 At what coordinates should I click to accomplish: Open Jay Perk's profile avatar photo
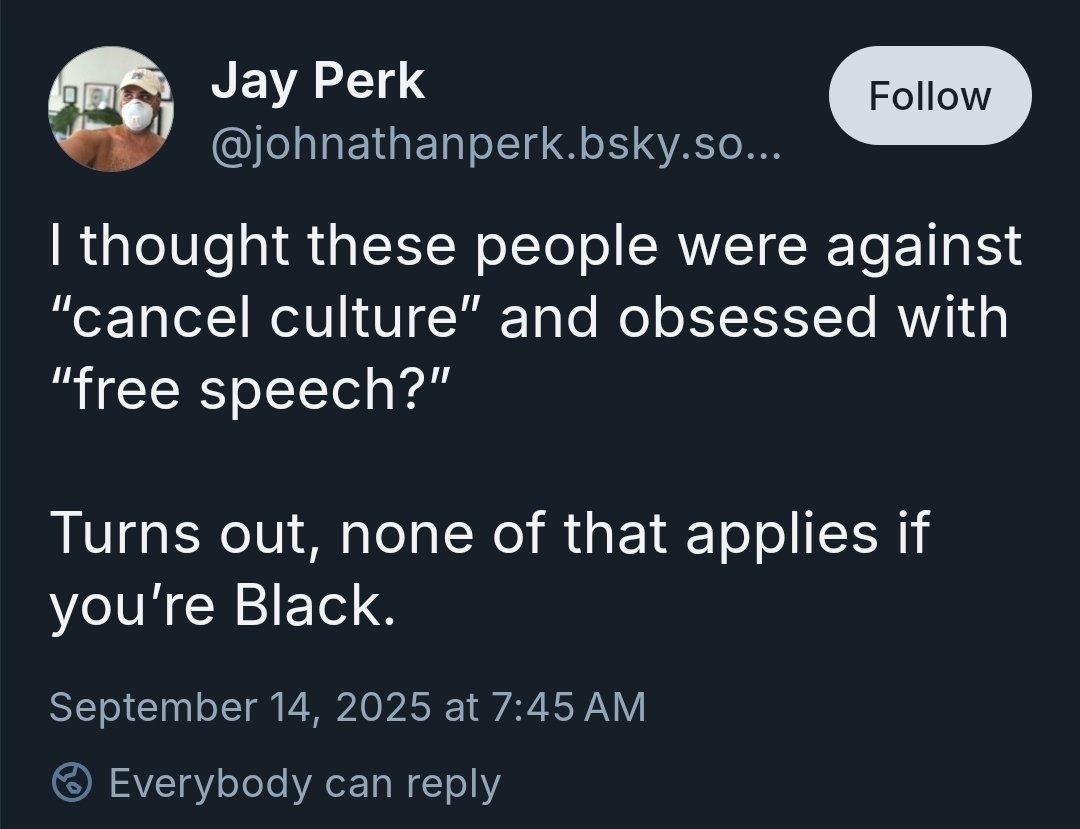pos(111,110)
